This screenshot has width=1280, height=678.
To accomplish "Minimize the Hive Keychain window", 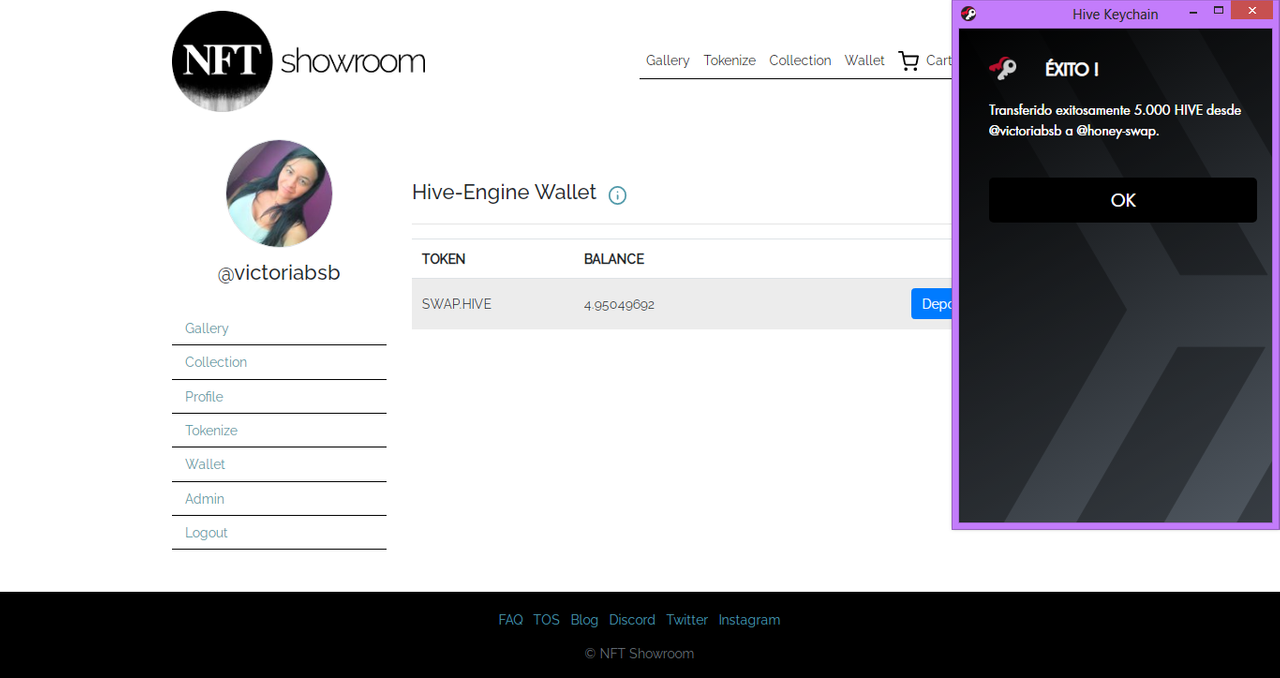I will (1192, 12).
